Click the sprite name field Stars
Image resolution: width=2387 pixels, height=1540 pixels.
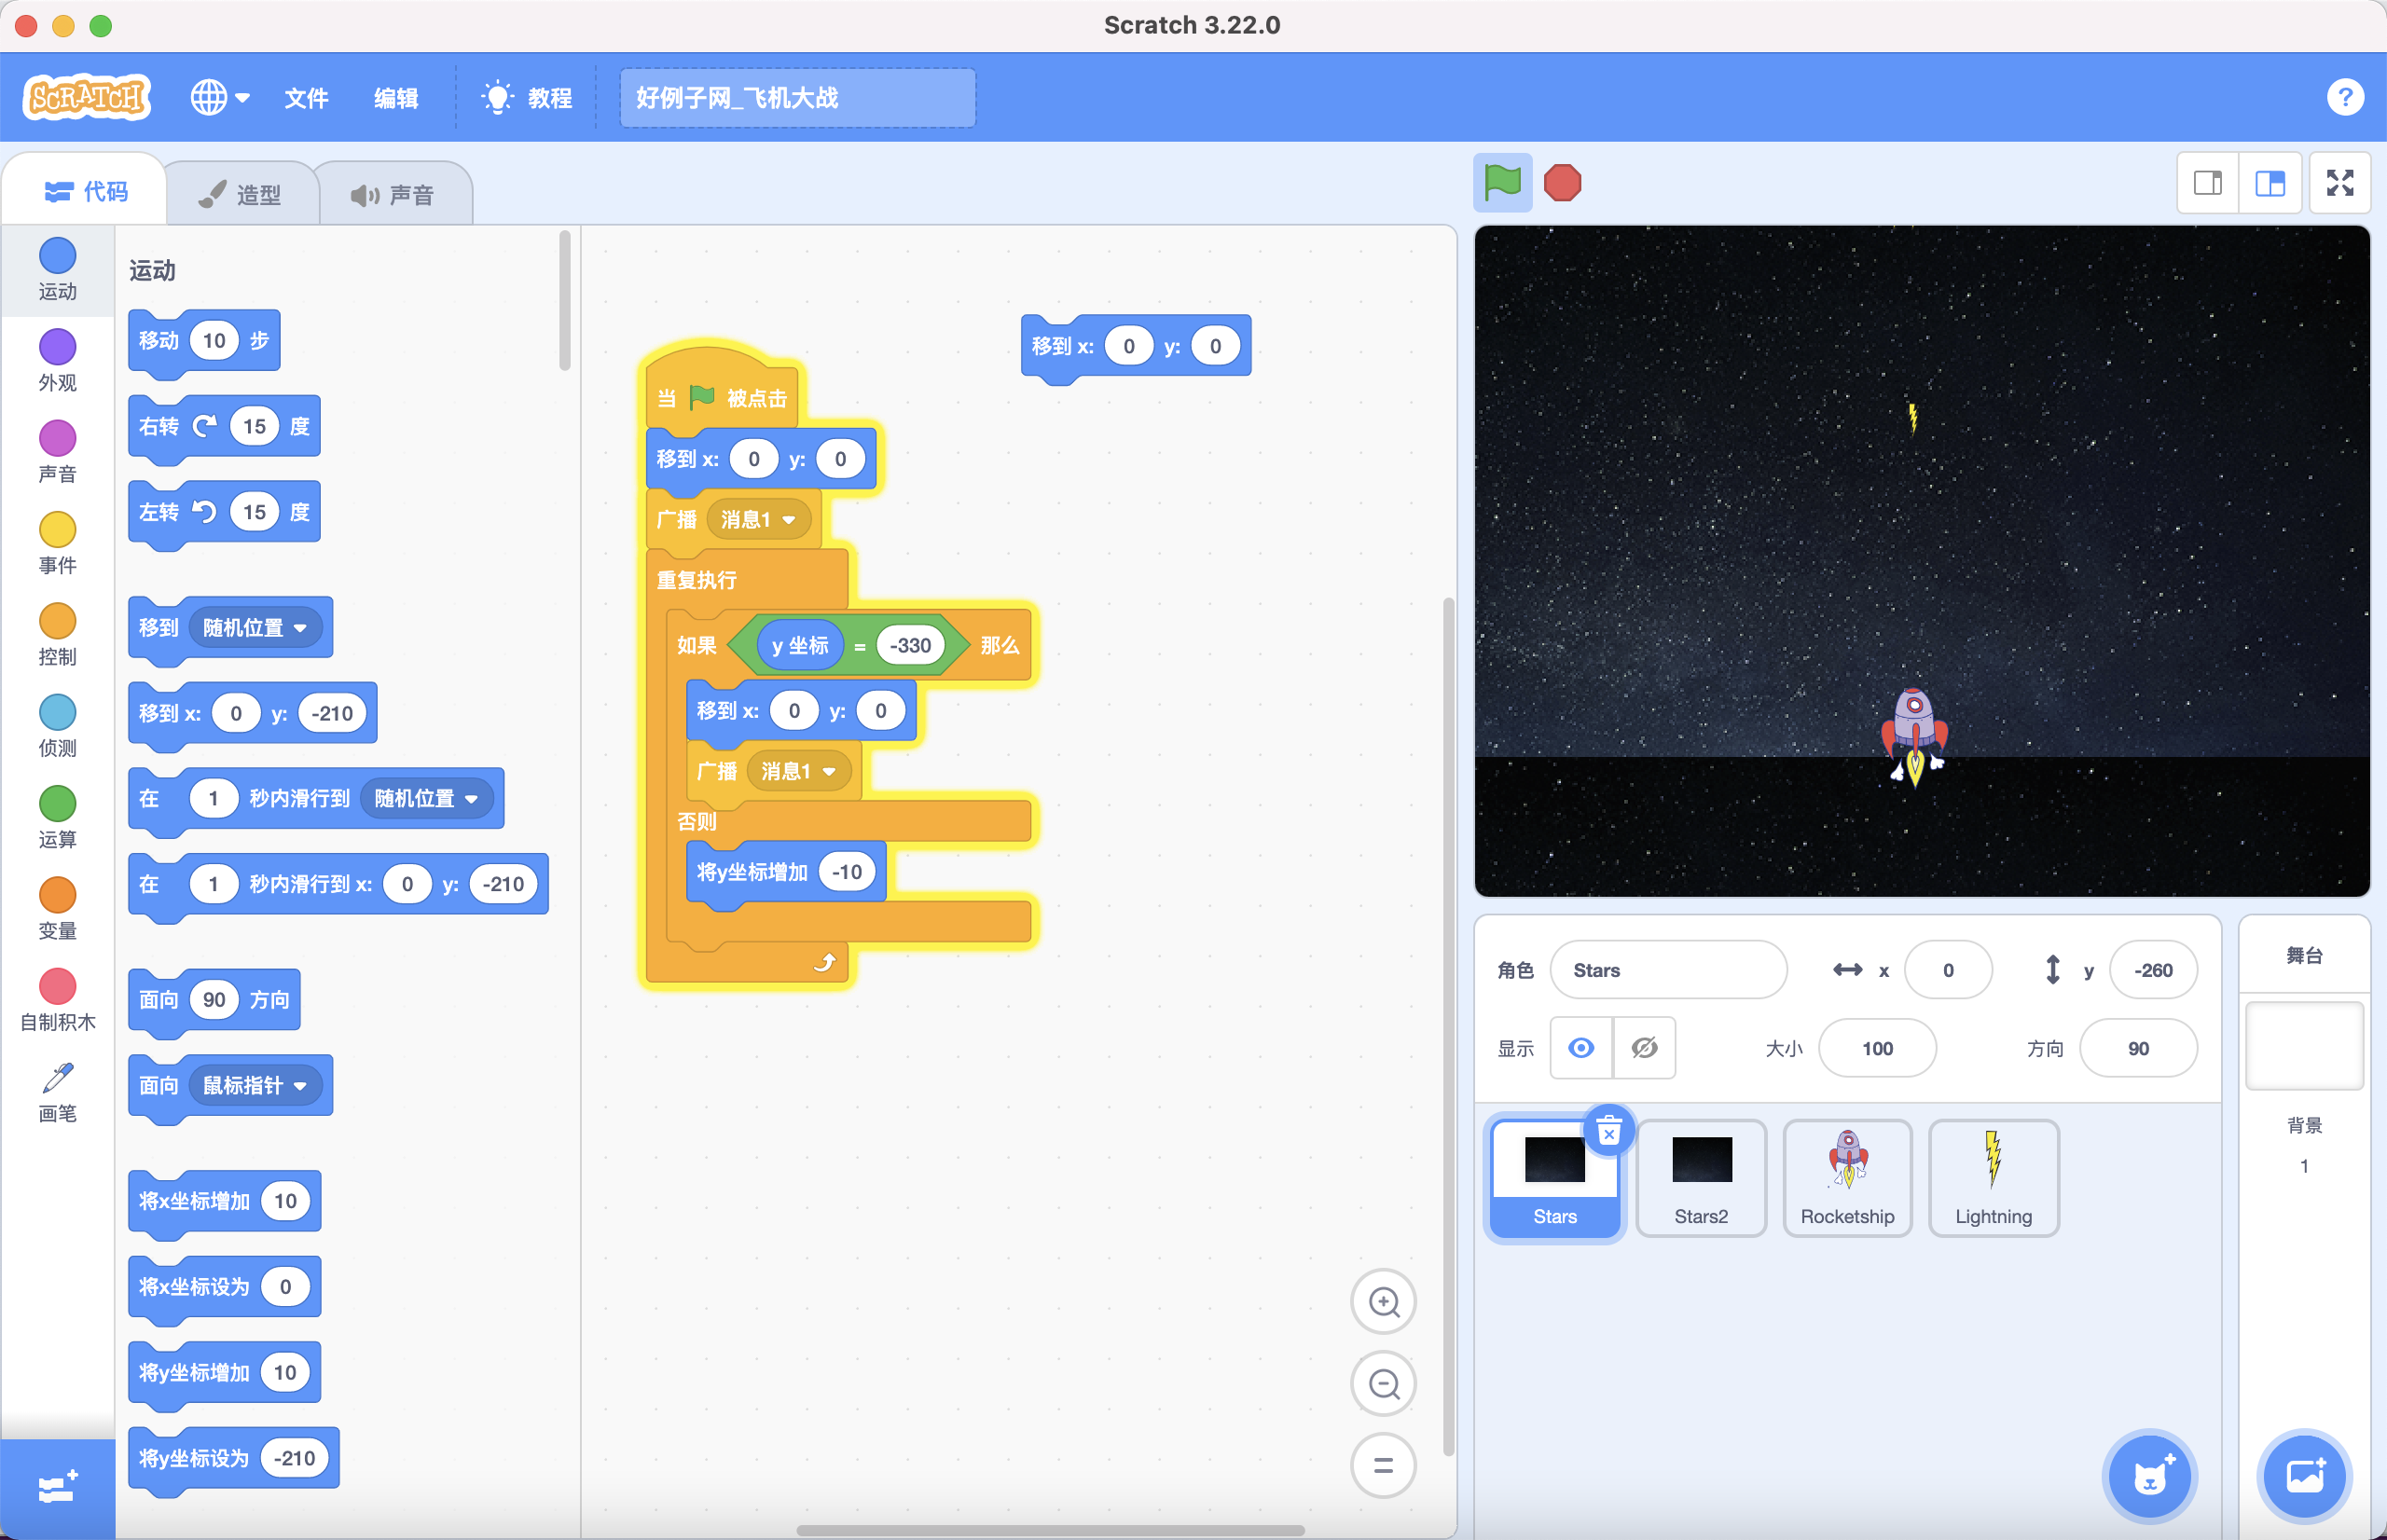[1668, 970]
